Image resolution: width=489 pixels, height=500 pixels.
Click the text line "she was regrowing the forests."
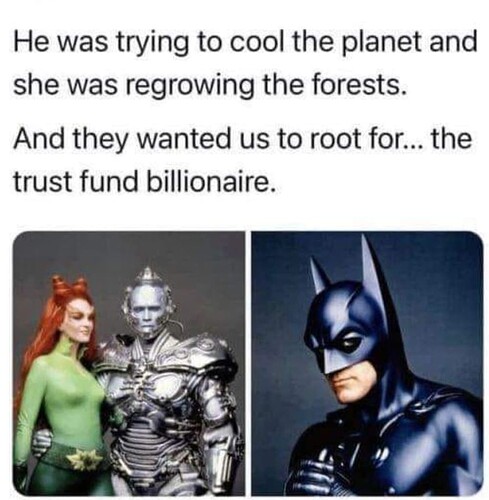click(x=210, y=86)
